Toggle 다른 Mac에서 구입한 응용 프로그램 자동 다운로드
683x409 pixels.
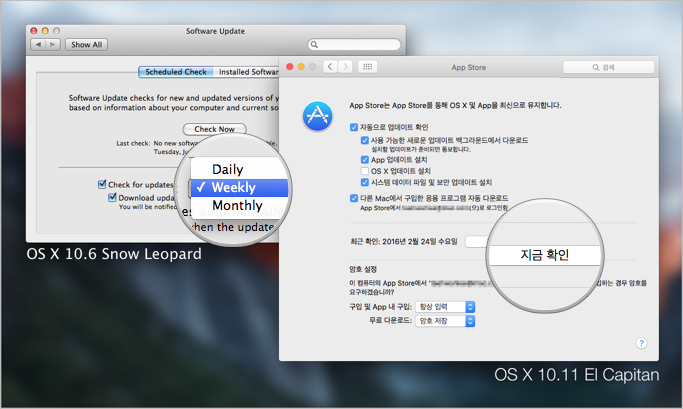354,198
